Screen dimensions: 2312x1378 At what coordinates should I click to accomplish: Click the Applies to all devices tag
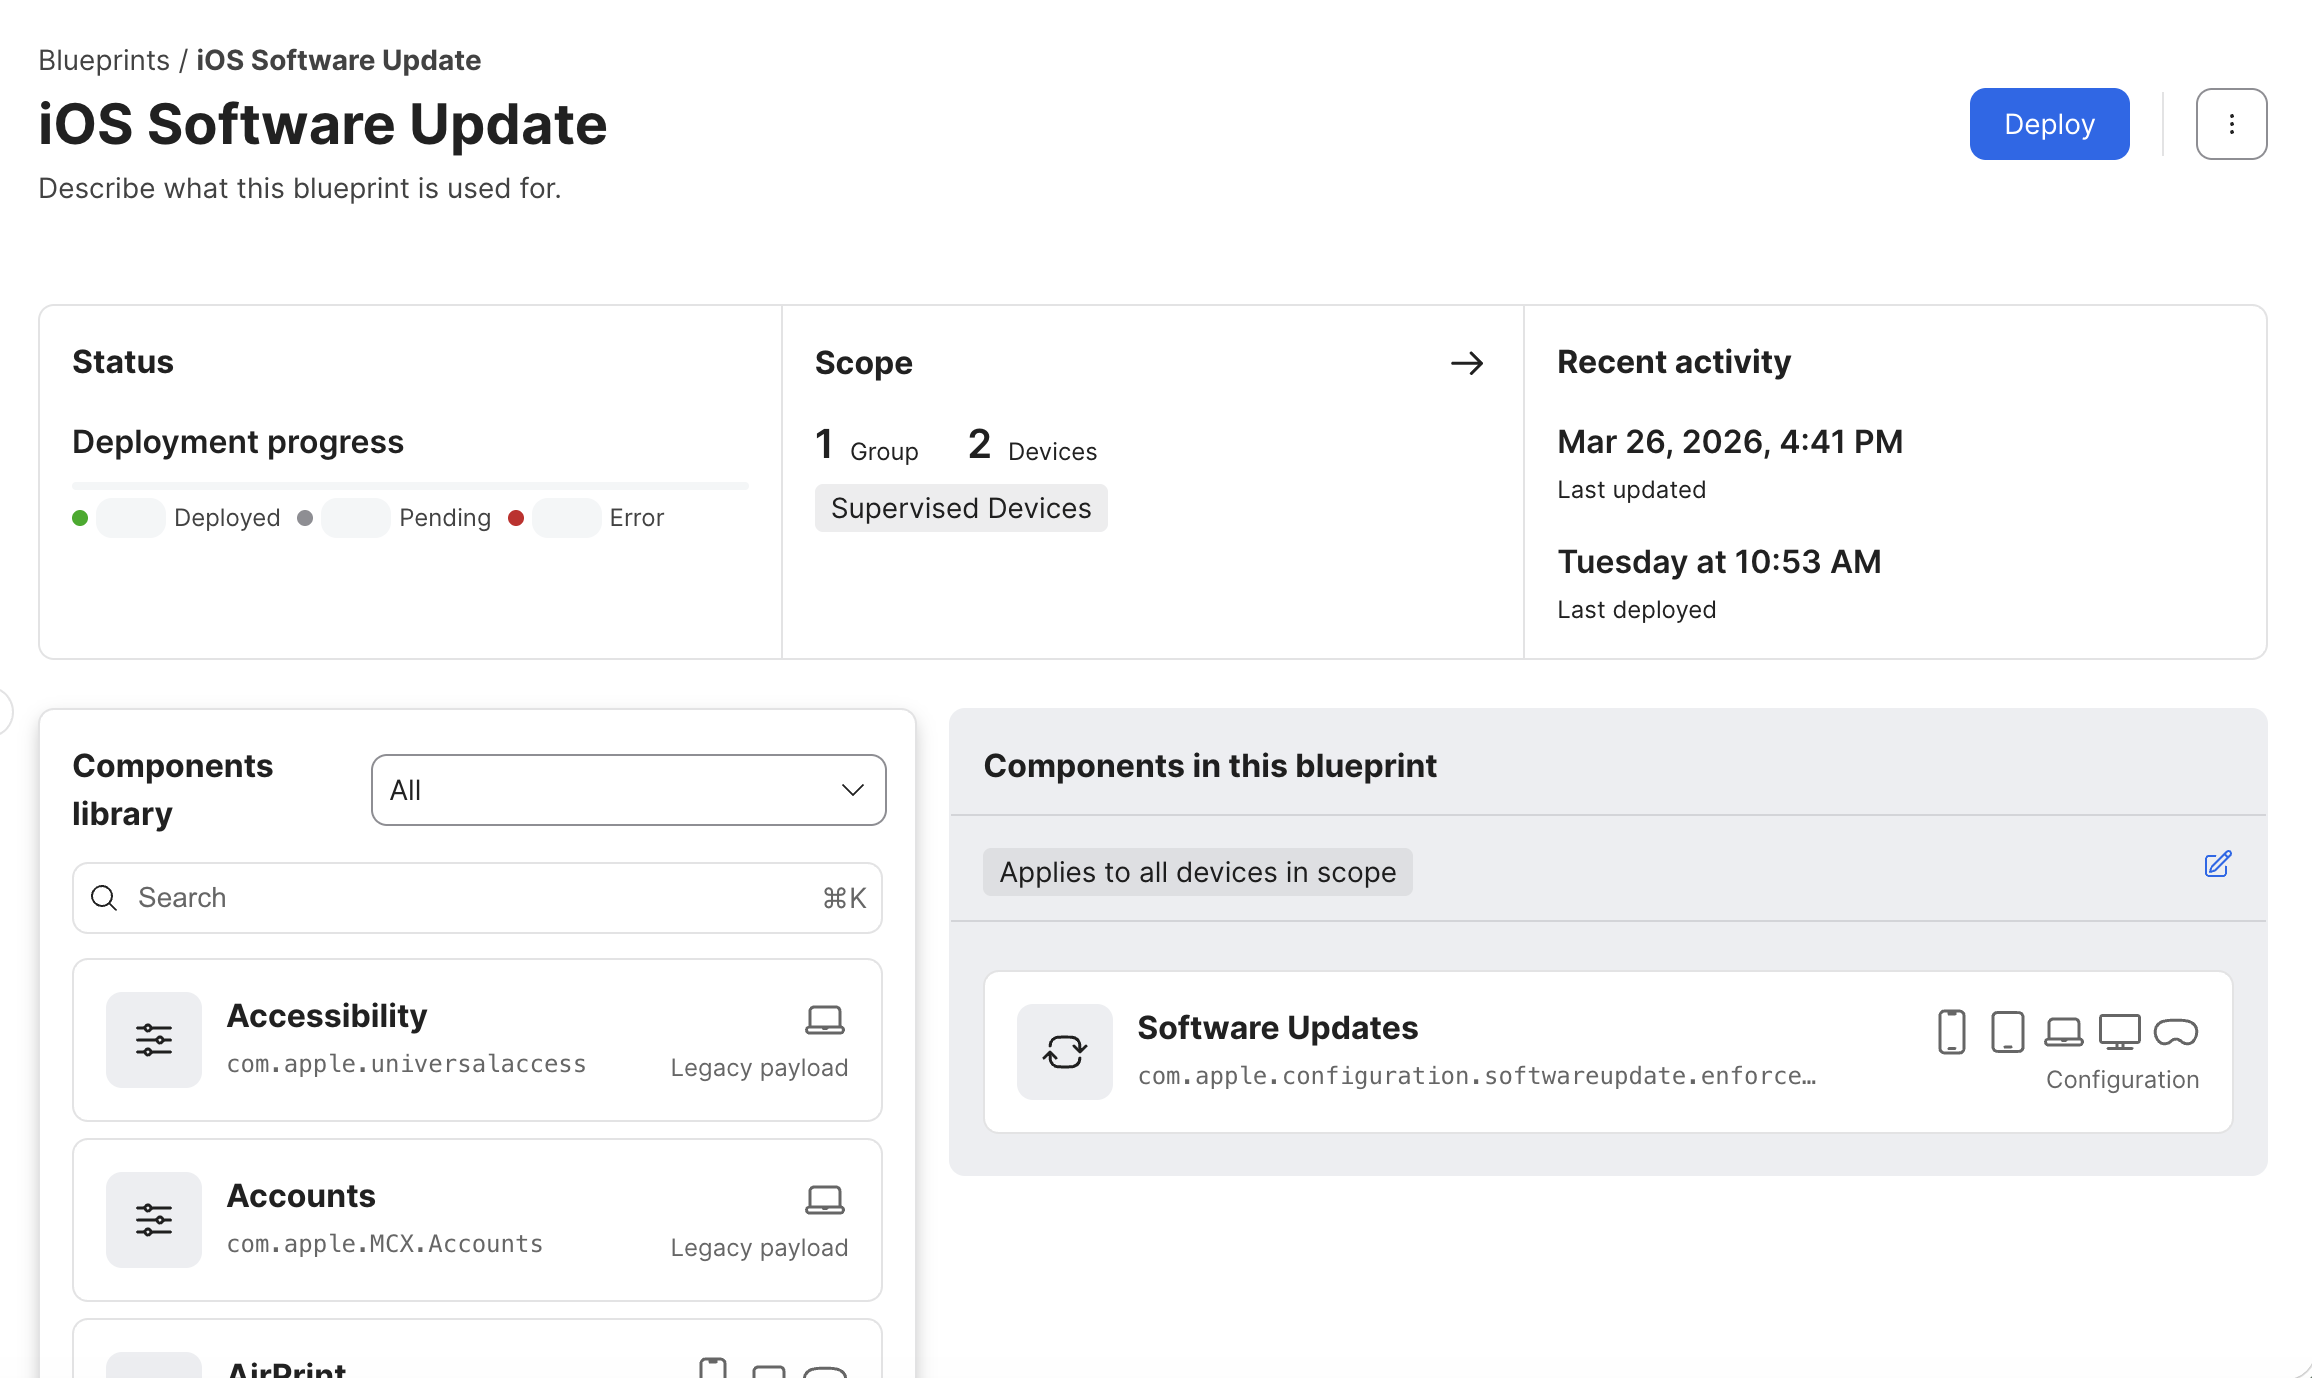point(1197,872)
